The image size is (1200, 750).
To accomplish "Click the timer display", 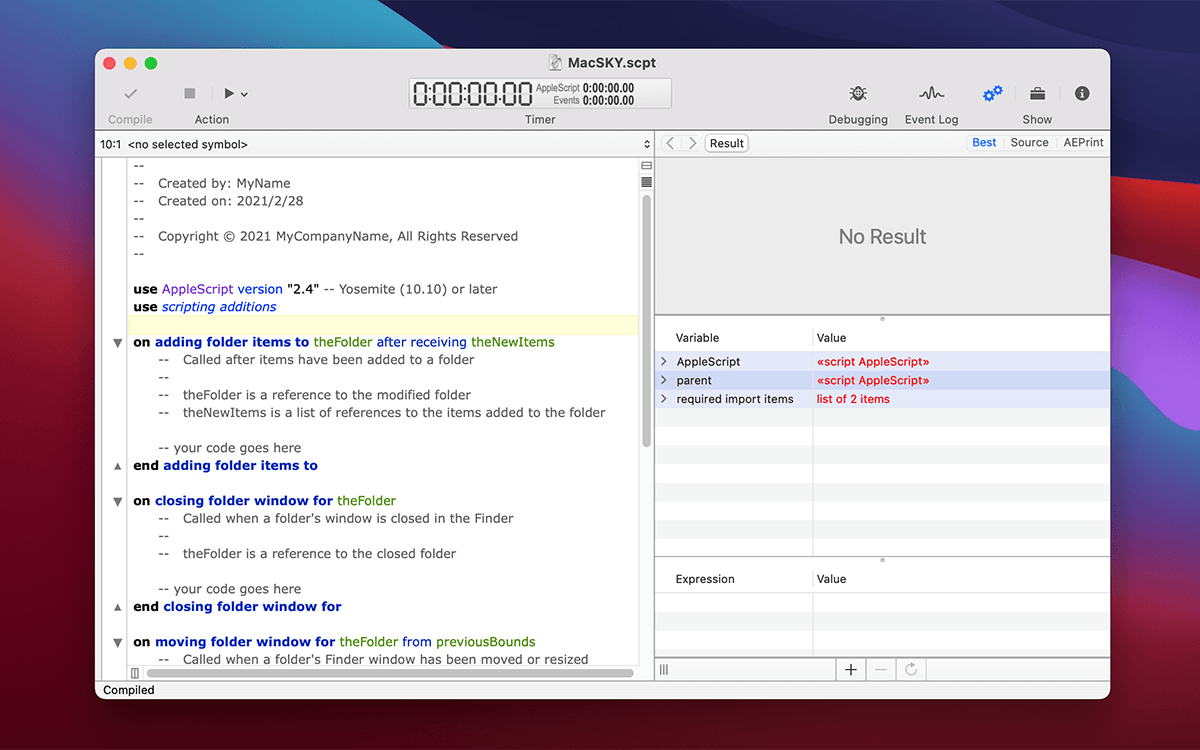I will tap(540, 94).
